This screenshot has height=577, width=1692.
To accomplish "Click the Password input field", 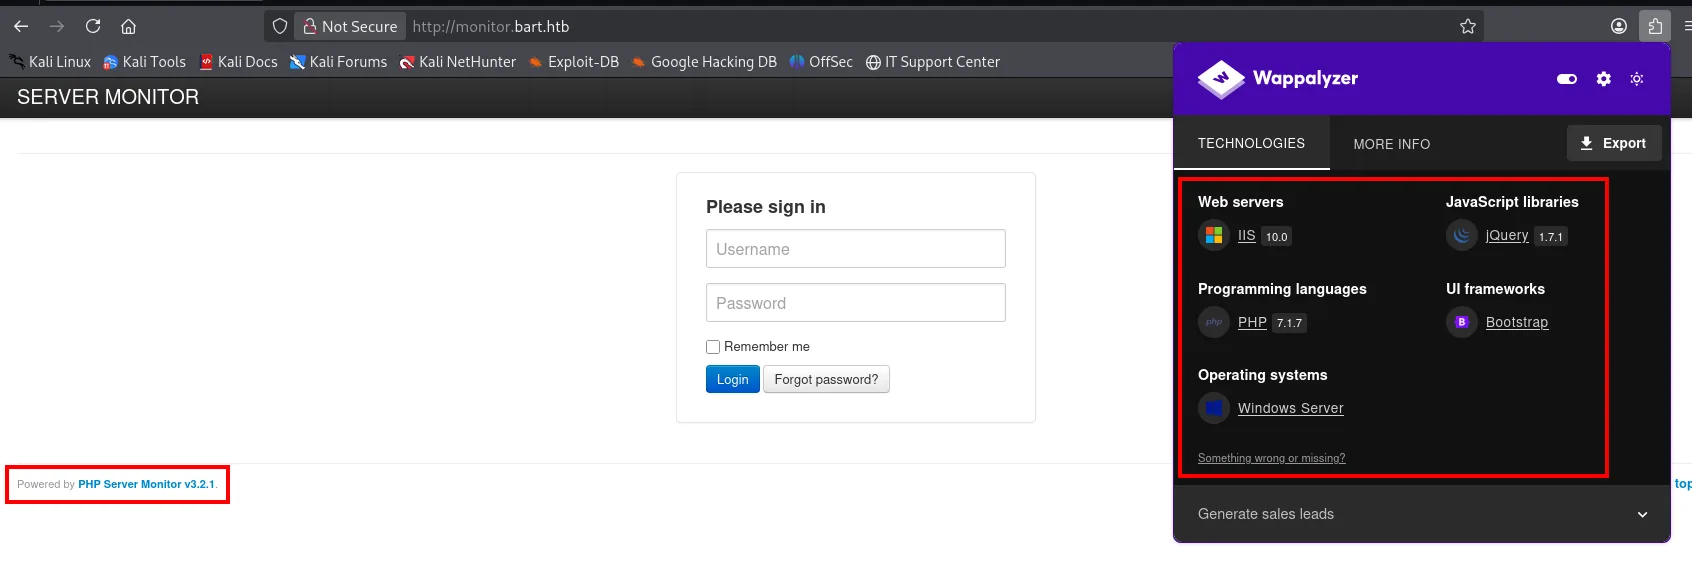I will pyautogui.click(x=855, y=303).
